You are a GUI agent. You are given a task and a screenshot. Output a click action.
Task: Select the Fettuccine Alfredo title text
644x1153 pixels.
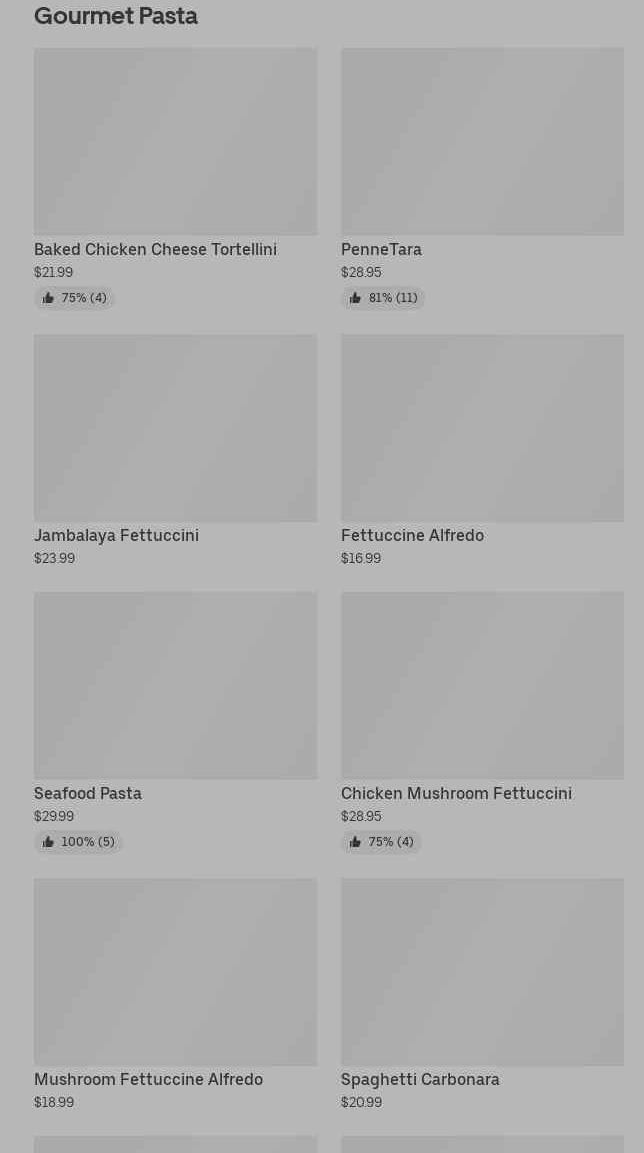[412, 536]
